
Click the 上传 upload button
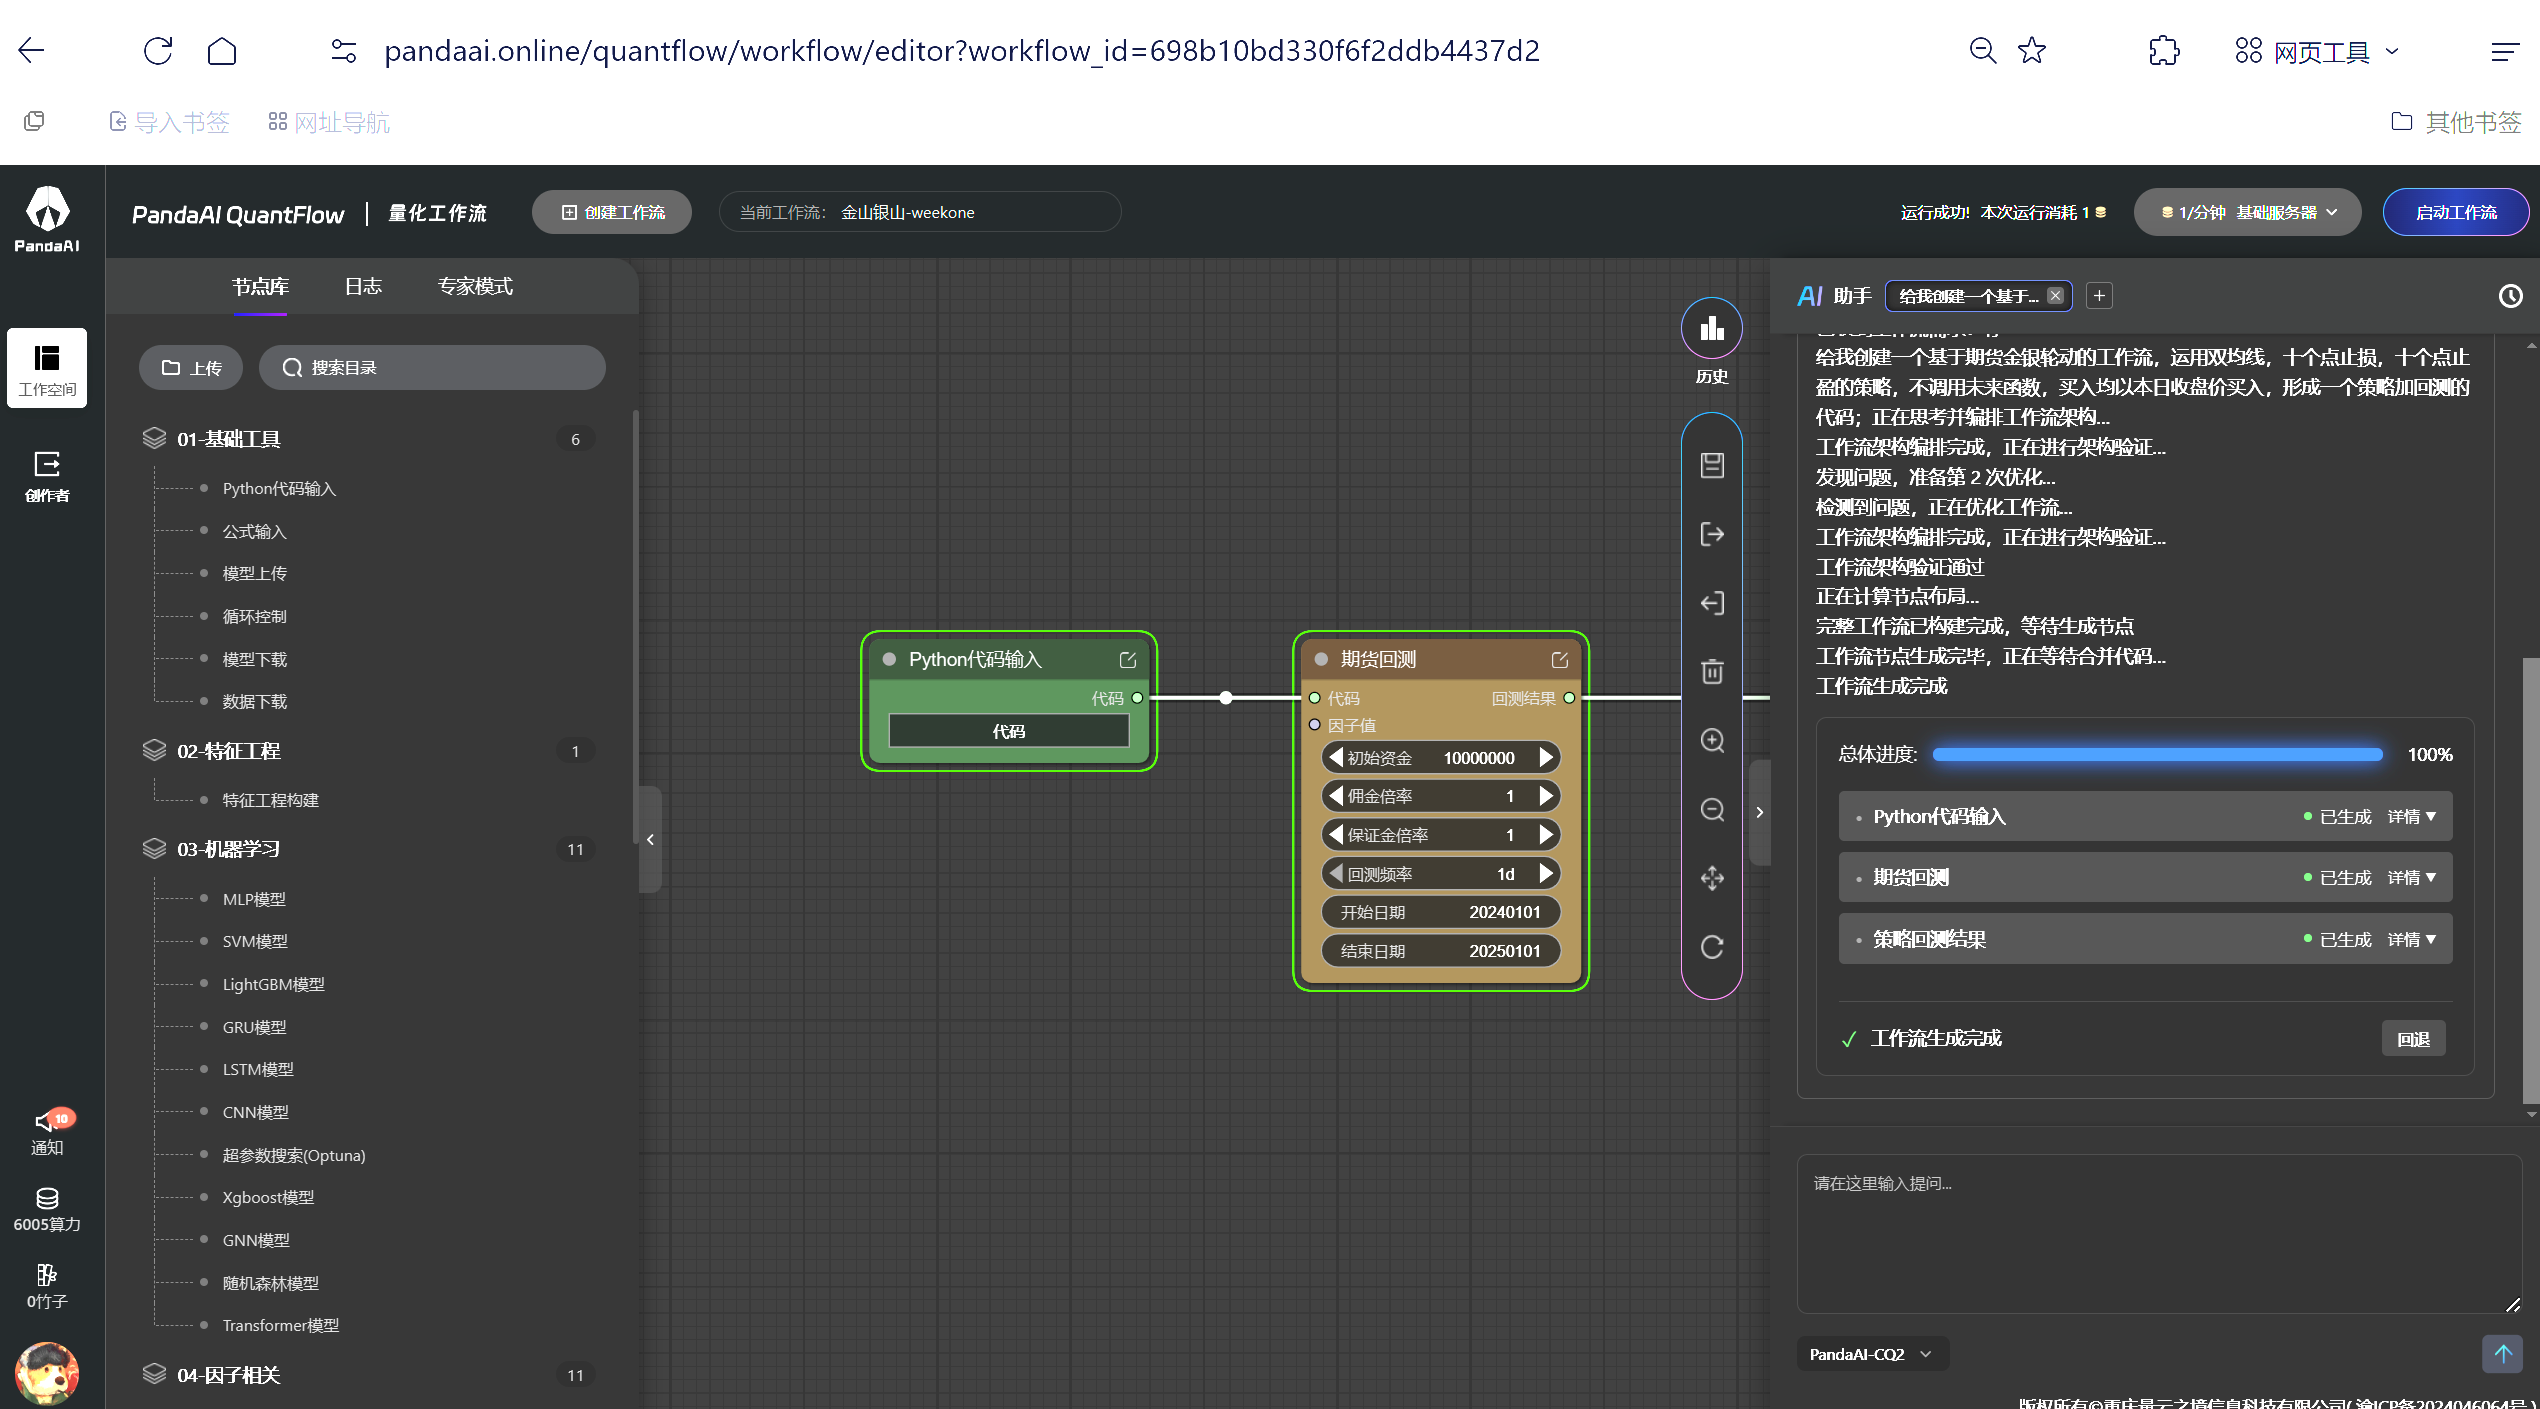coord(191,368)
